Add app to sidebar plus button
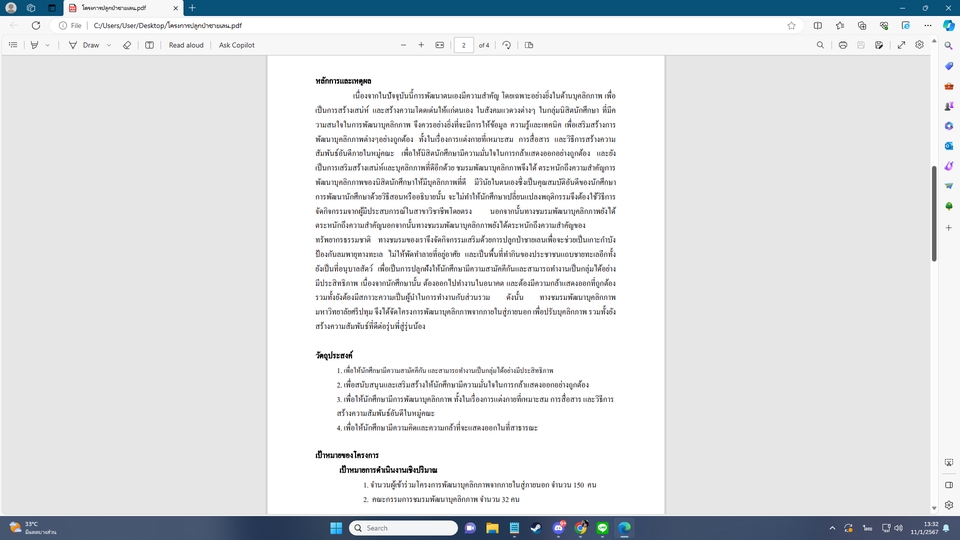960x540 pixels. tap(948, 227)
